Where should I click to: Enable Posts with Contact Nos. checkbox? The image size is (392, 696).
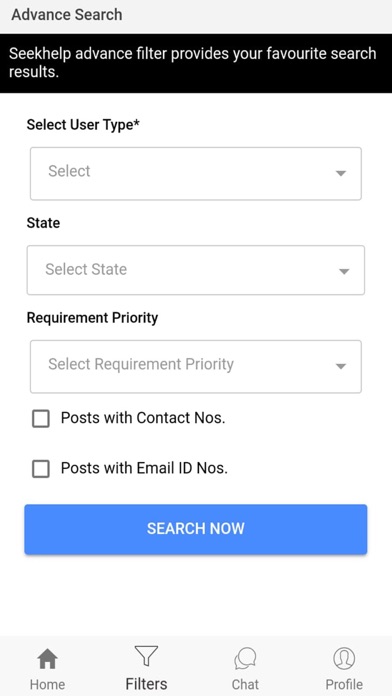(x=41, y=419)
